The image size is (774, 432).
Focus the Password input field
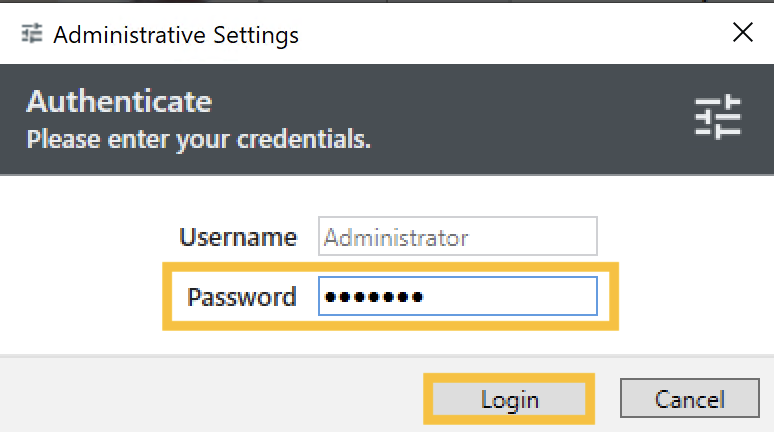[x=458, y=296]
